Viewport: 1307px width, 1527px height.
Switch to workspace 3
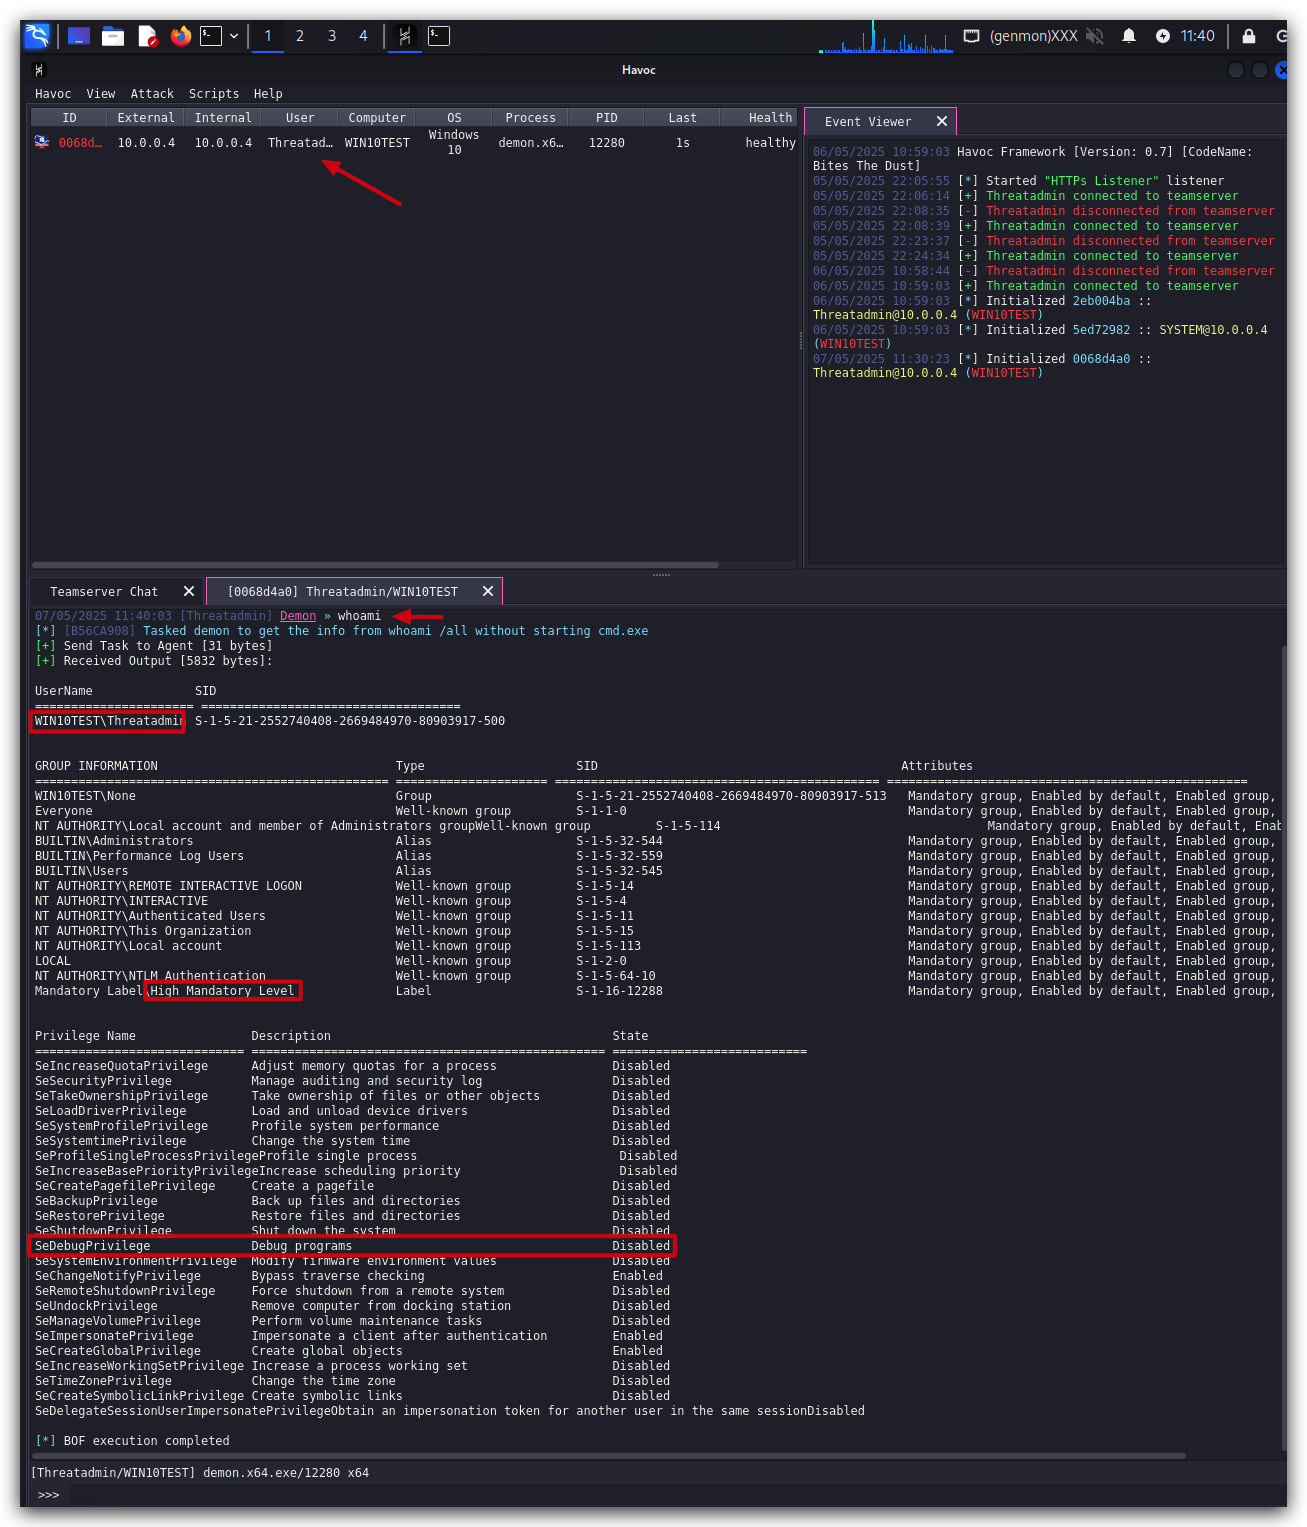coord(332,36)
